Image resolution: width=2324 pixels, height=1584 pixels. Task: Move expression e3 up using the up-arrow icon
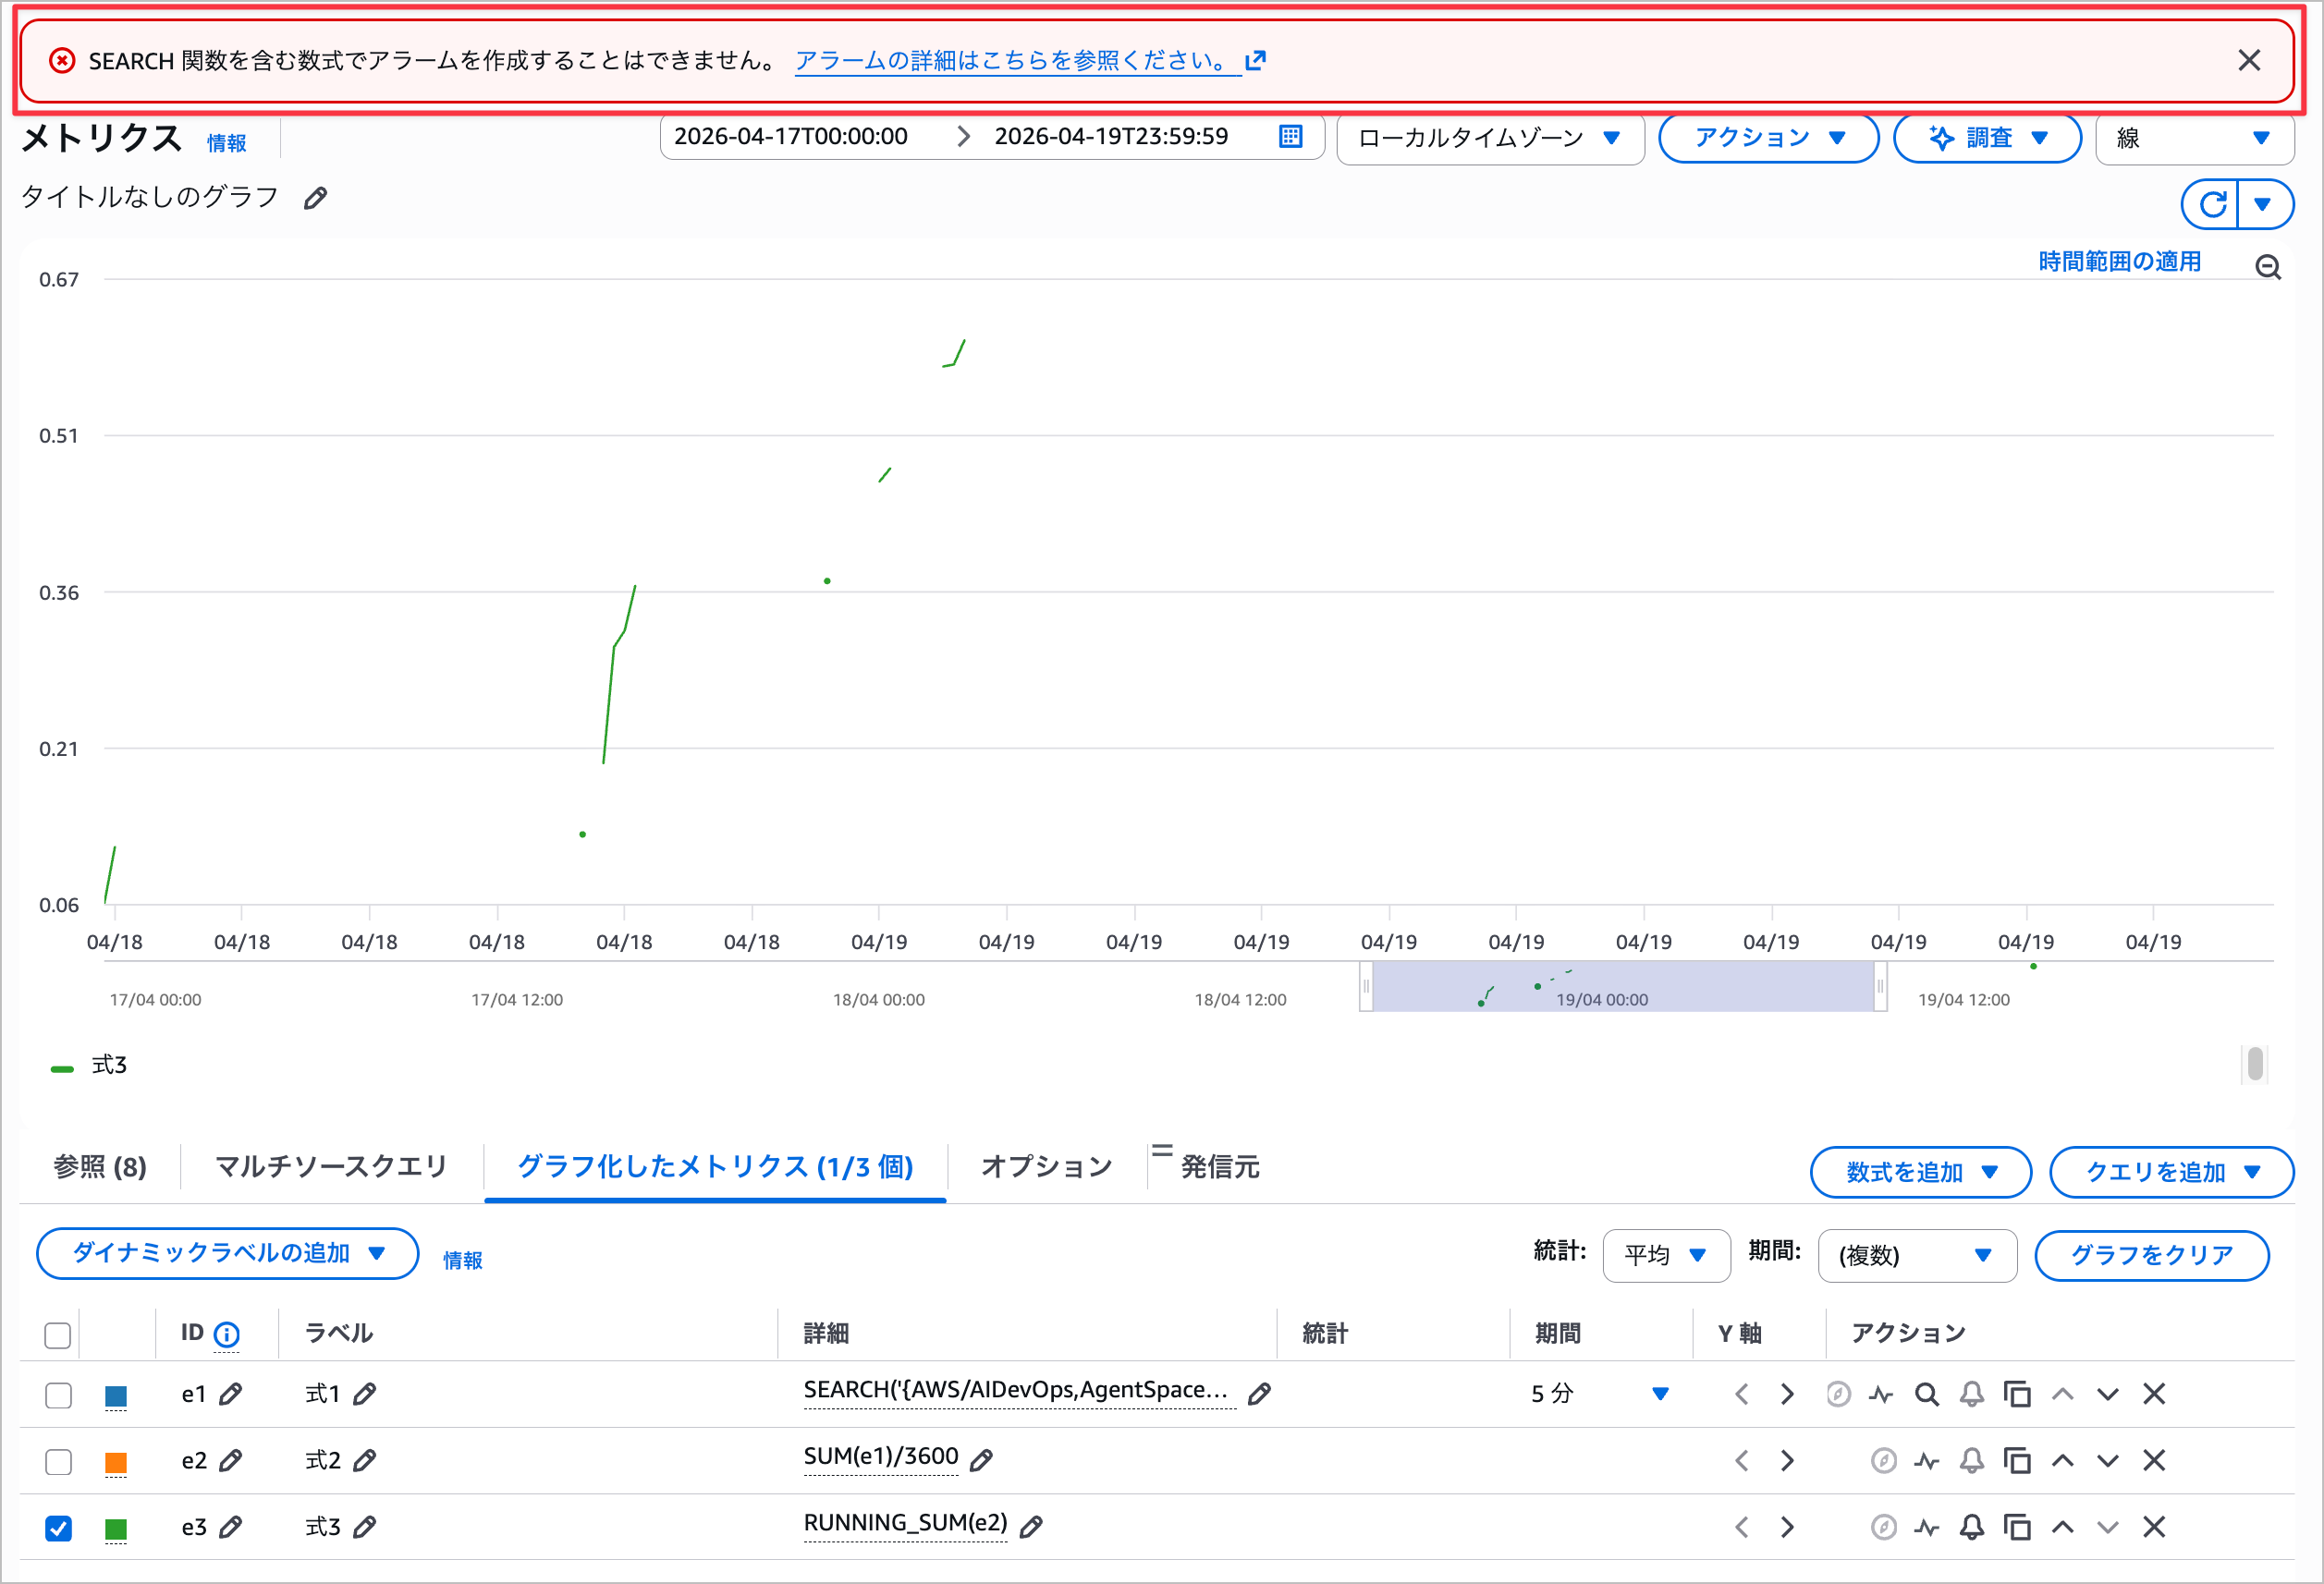(2063, 1527)
